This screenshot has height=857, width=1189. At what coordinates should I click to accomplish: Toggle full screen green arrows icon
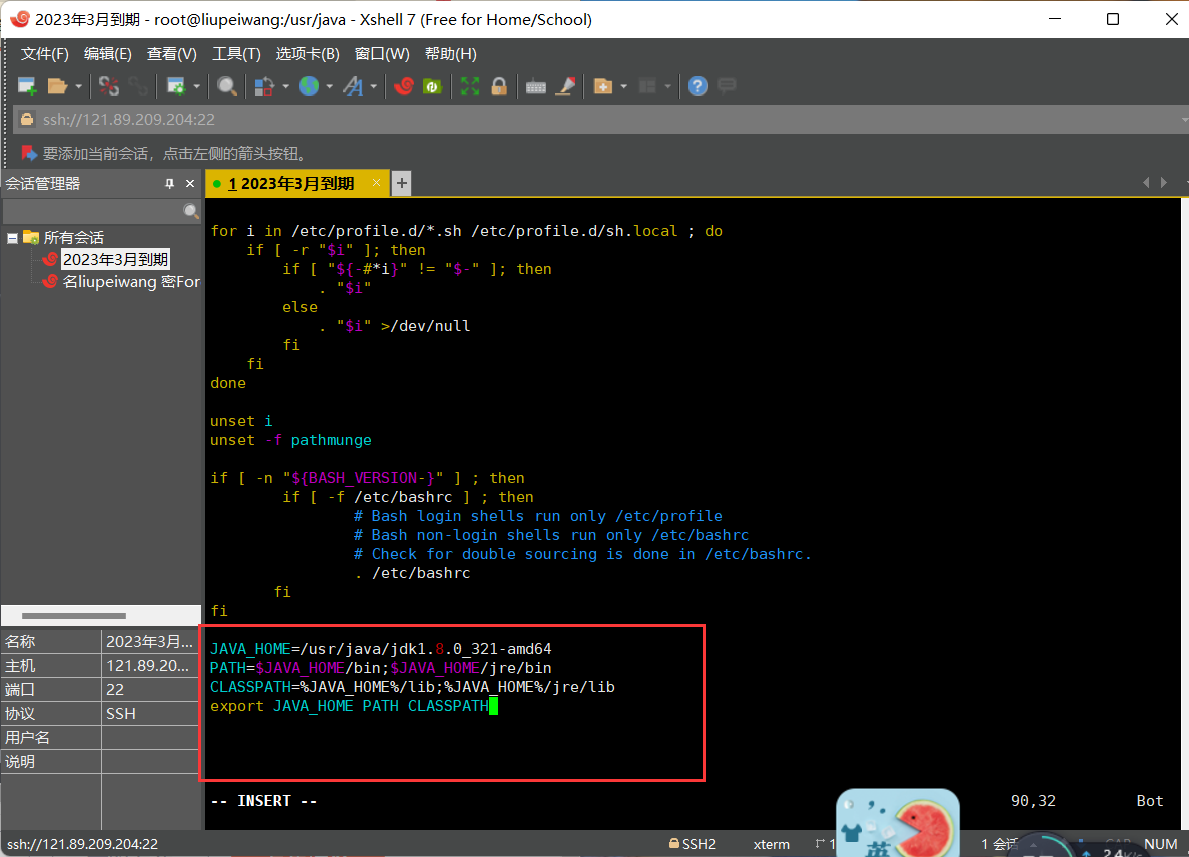pos(470,86)
